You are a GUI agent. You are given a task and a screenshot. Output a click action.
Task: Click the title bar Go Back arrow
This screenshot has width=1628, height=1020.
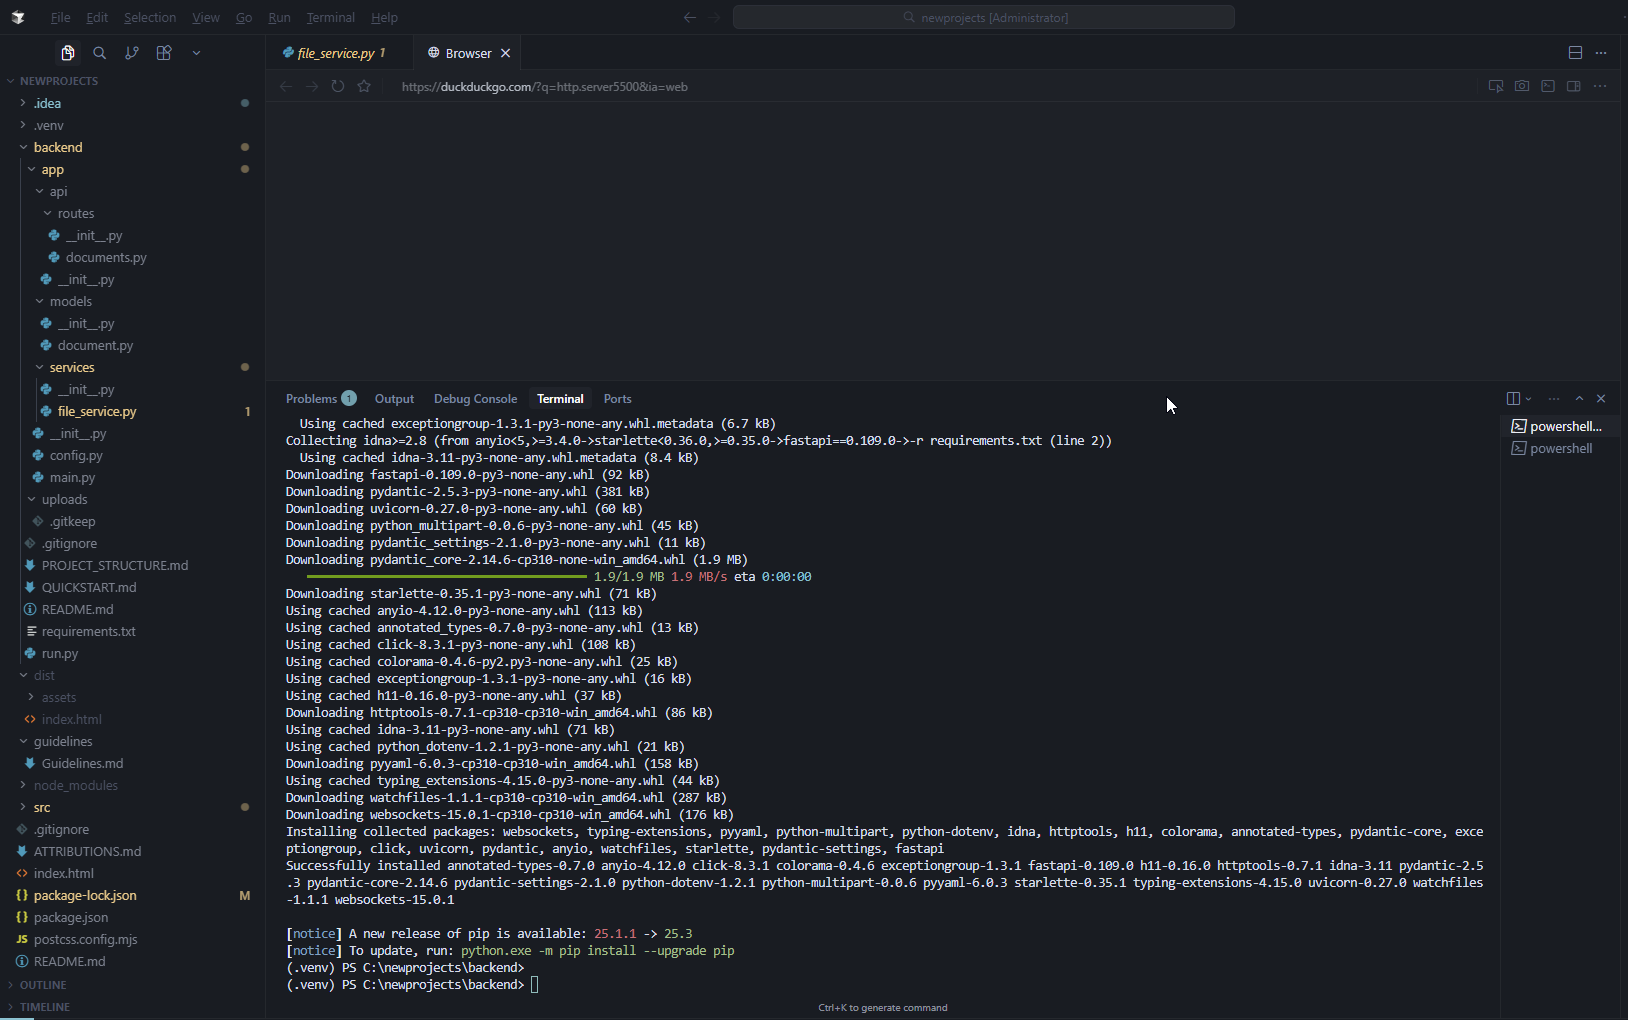coord(690,17)
